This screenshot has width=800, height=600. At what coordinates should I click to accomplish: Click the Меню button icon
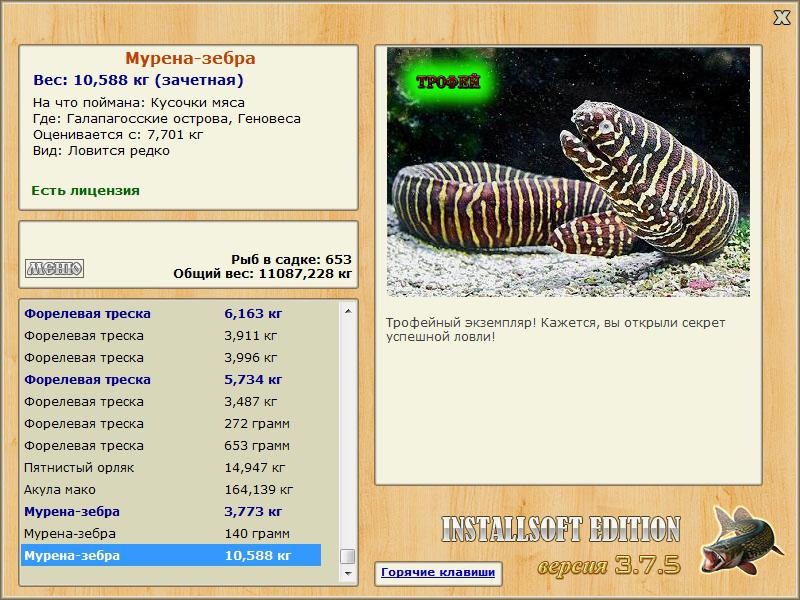[x=54, y=268]
